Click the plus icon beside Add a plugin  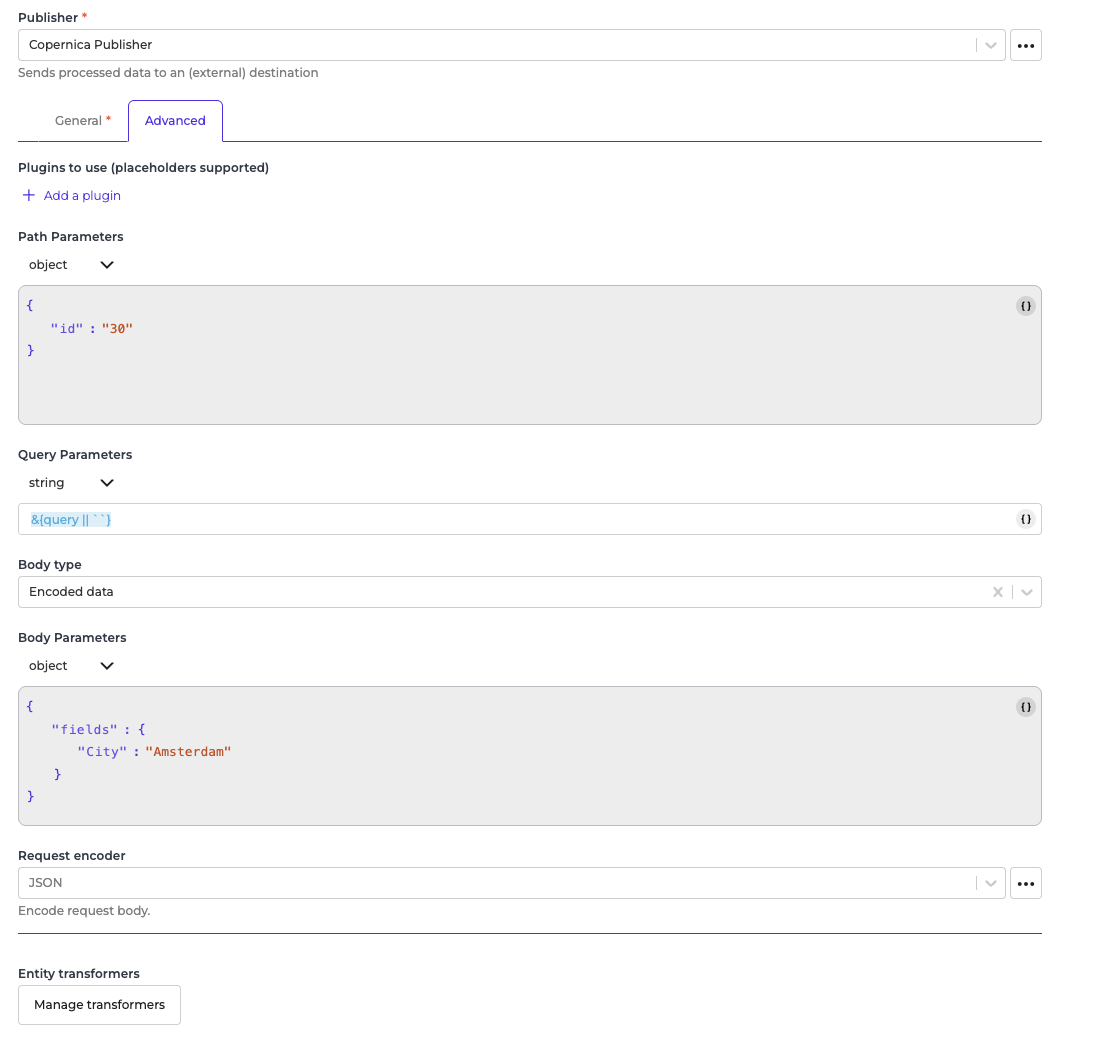click(29, 196)
